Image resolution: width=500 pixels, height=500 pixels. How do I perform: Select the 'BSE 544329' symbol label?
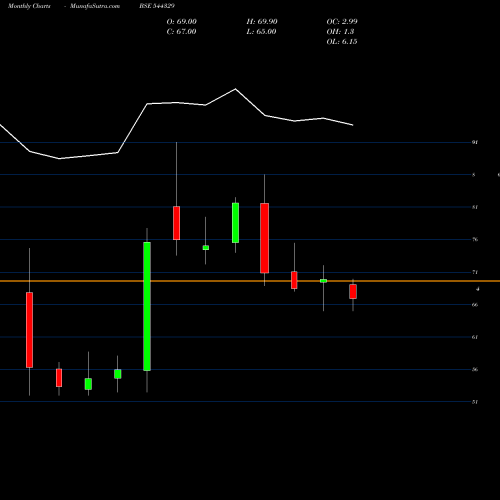pyautogui.click(x=157, y=6)
